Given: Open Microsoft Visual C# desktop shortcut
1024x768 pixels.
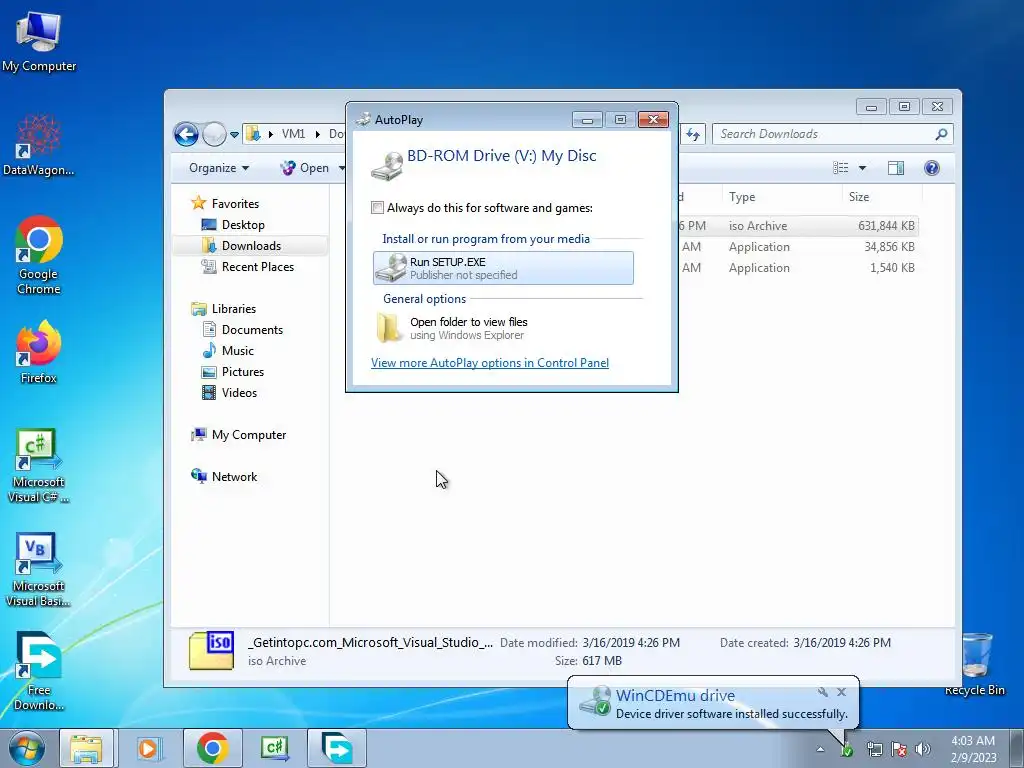Looking at the screenshot, I should pyautogui.click(x=39, y=465).
